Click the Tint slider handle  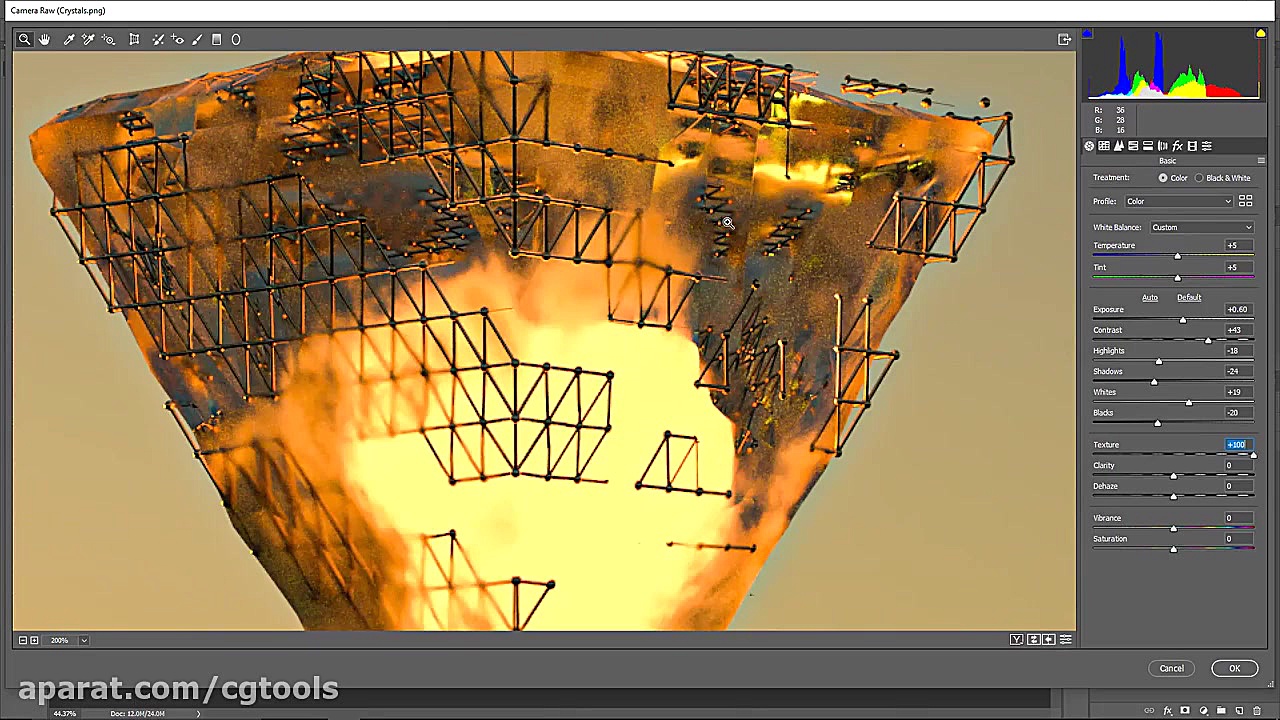coord(1177,278)
